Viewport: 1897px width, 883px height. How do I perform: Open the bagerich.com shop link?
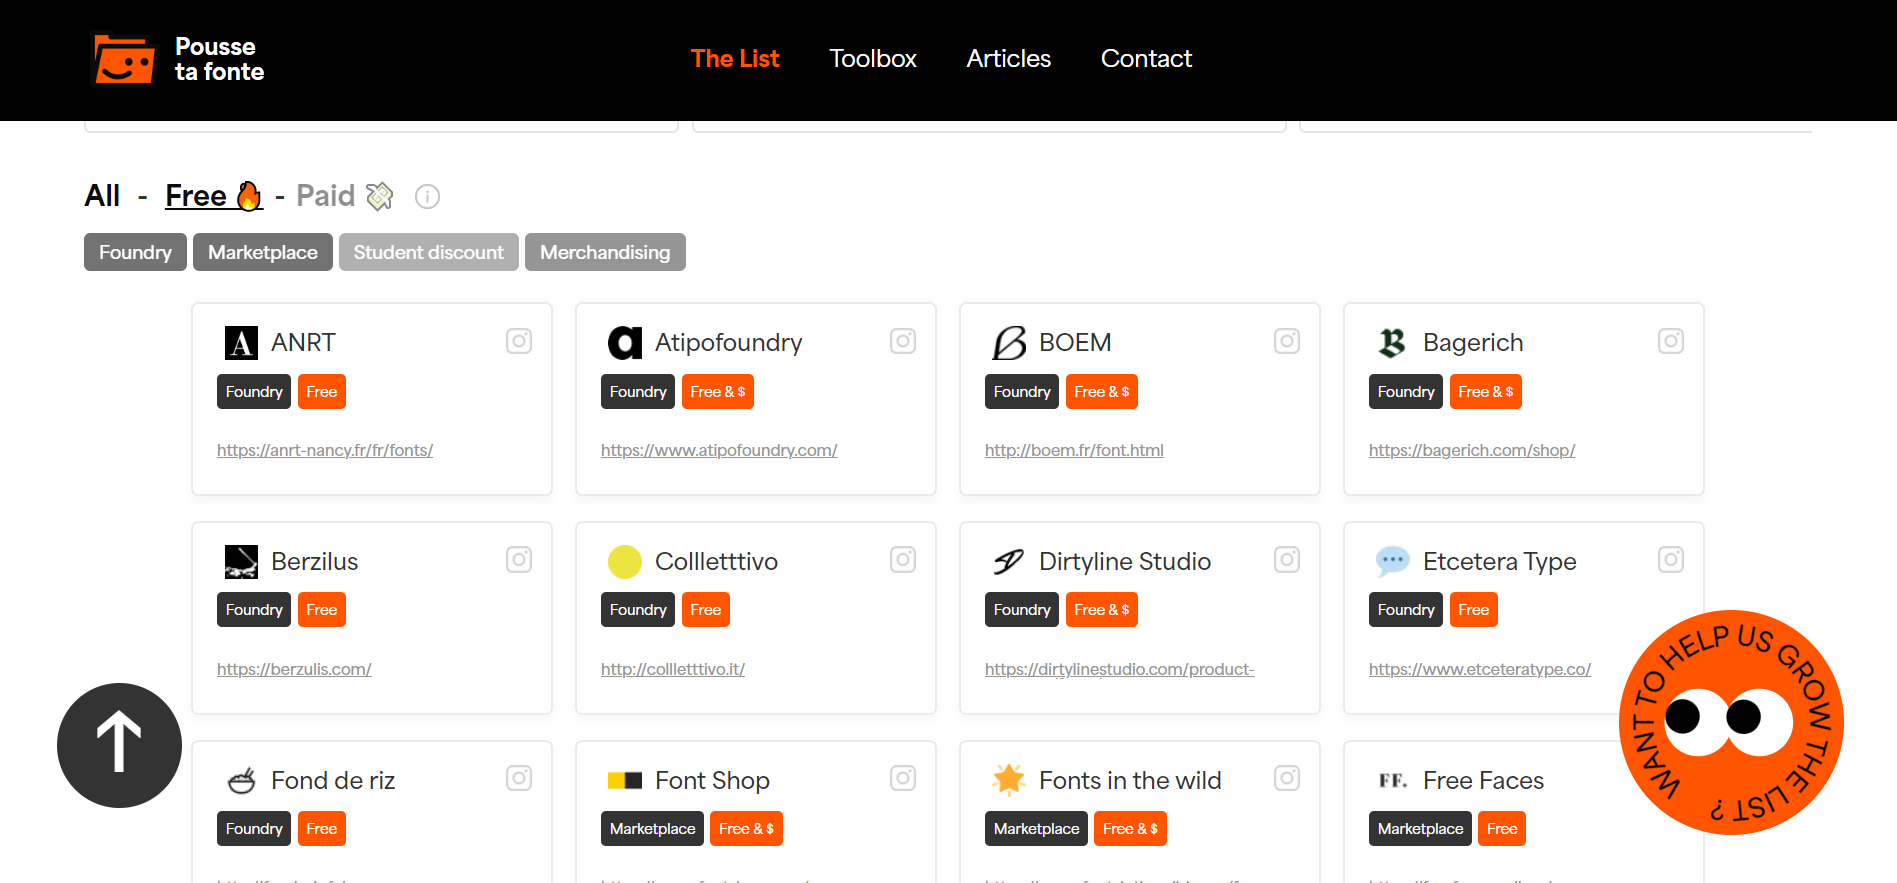(x=1472, y=450)
